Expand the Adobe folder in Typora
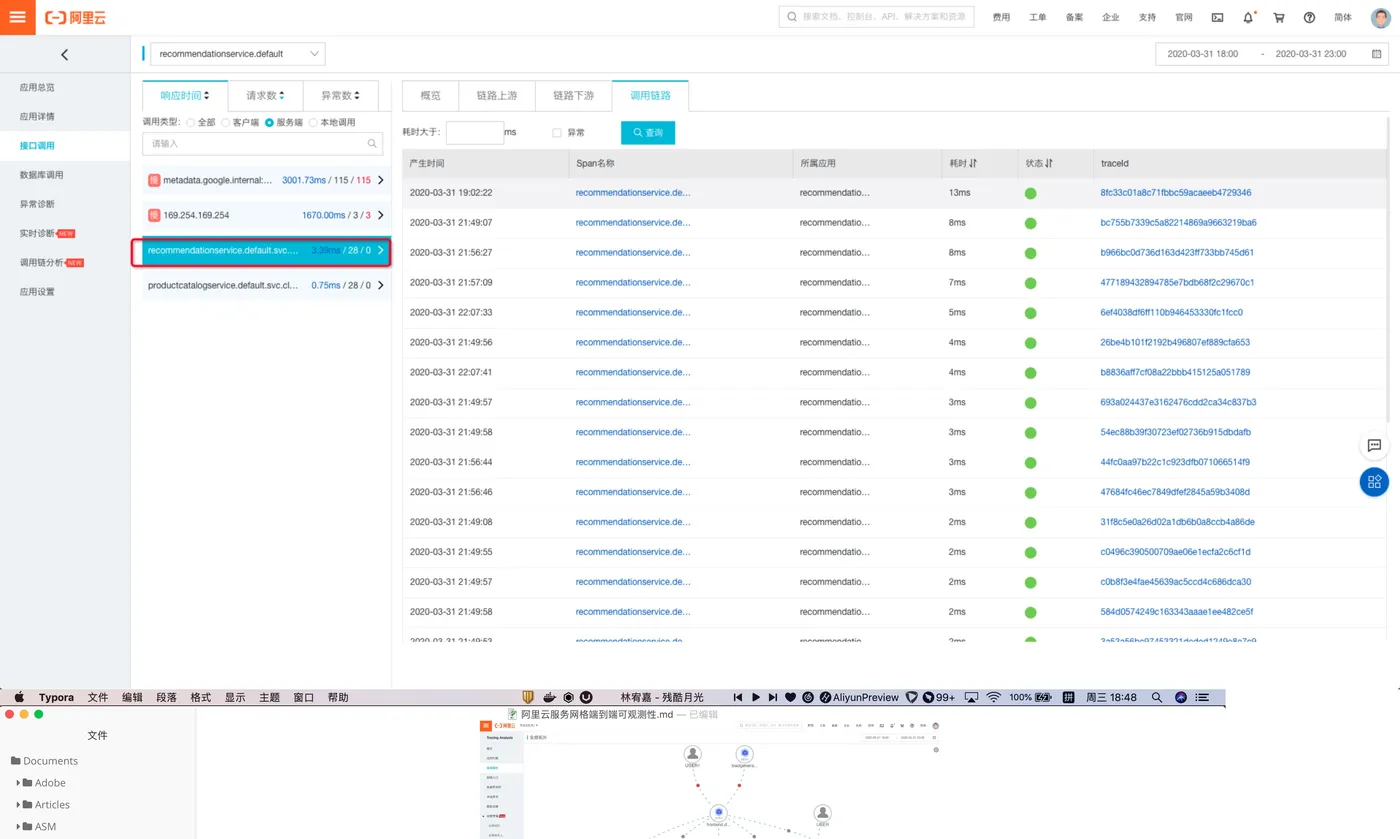The width and height of the screenshot is (1400, 839). tap(19, 783)
